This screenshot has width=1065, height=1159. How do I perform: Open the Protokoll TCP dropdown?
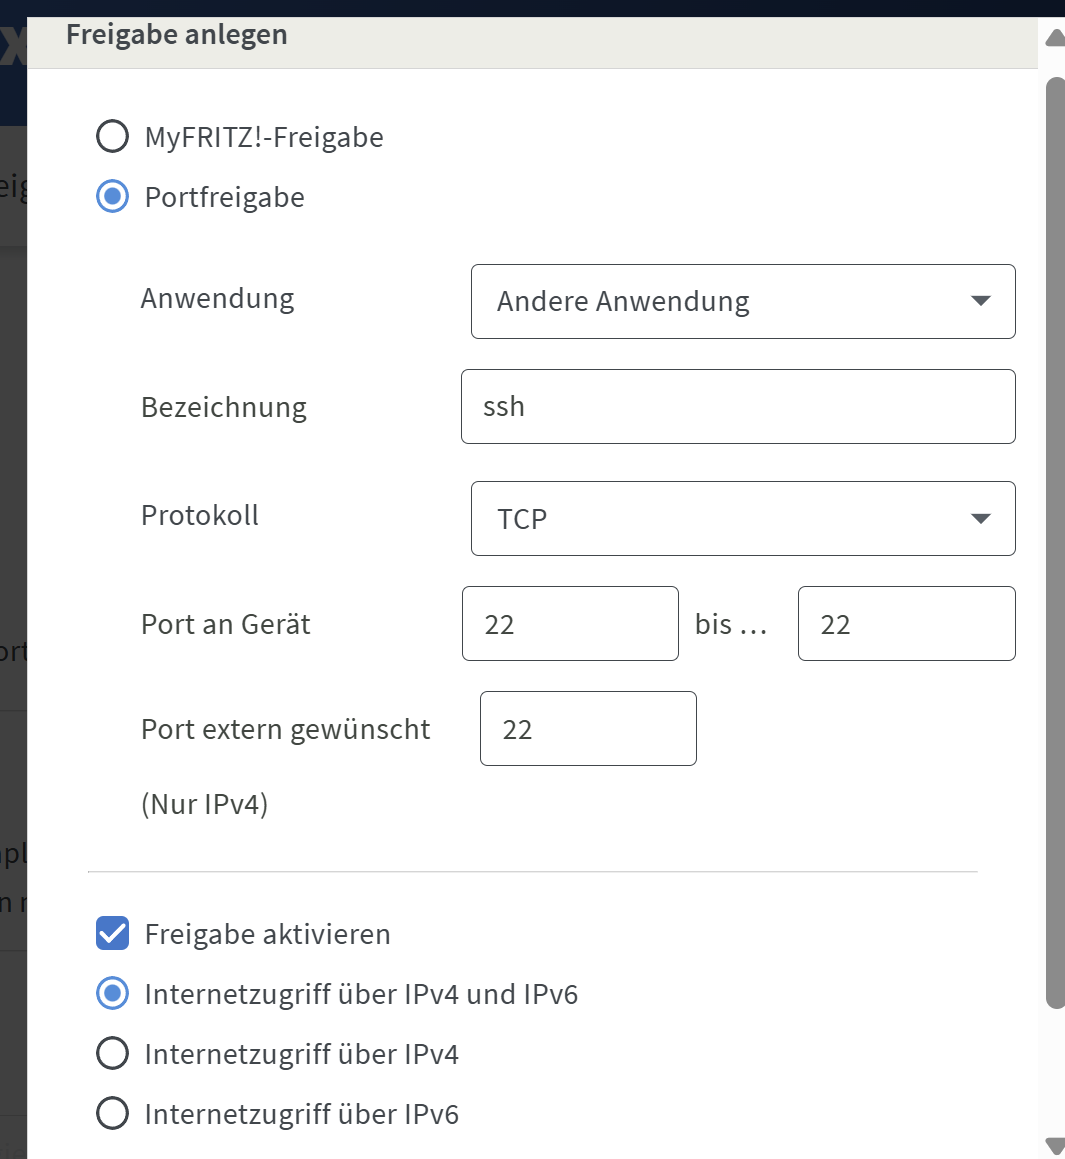742,519
